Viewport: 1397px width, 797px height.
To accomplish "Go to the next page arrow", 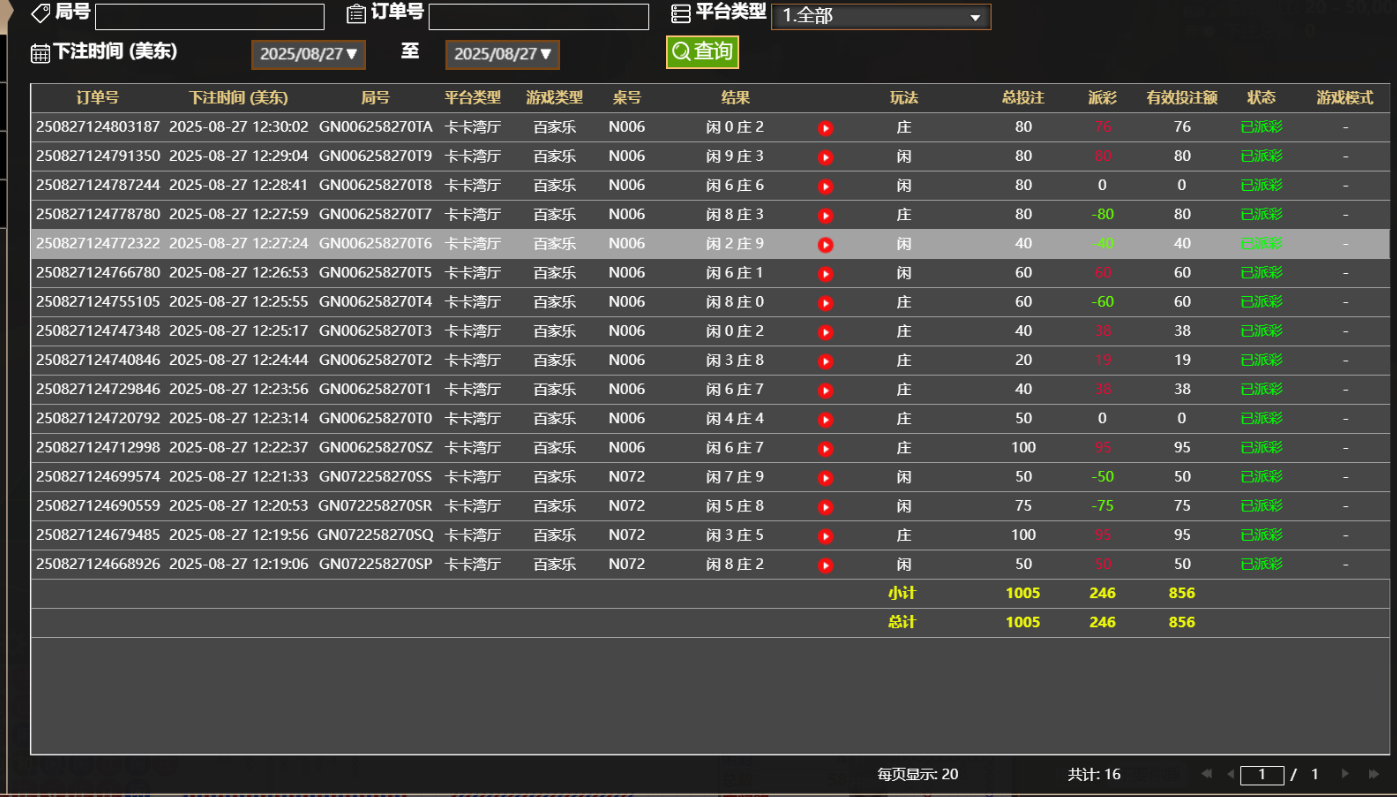I will [1345, 774].
